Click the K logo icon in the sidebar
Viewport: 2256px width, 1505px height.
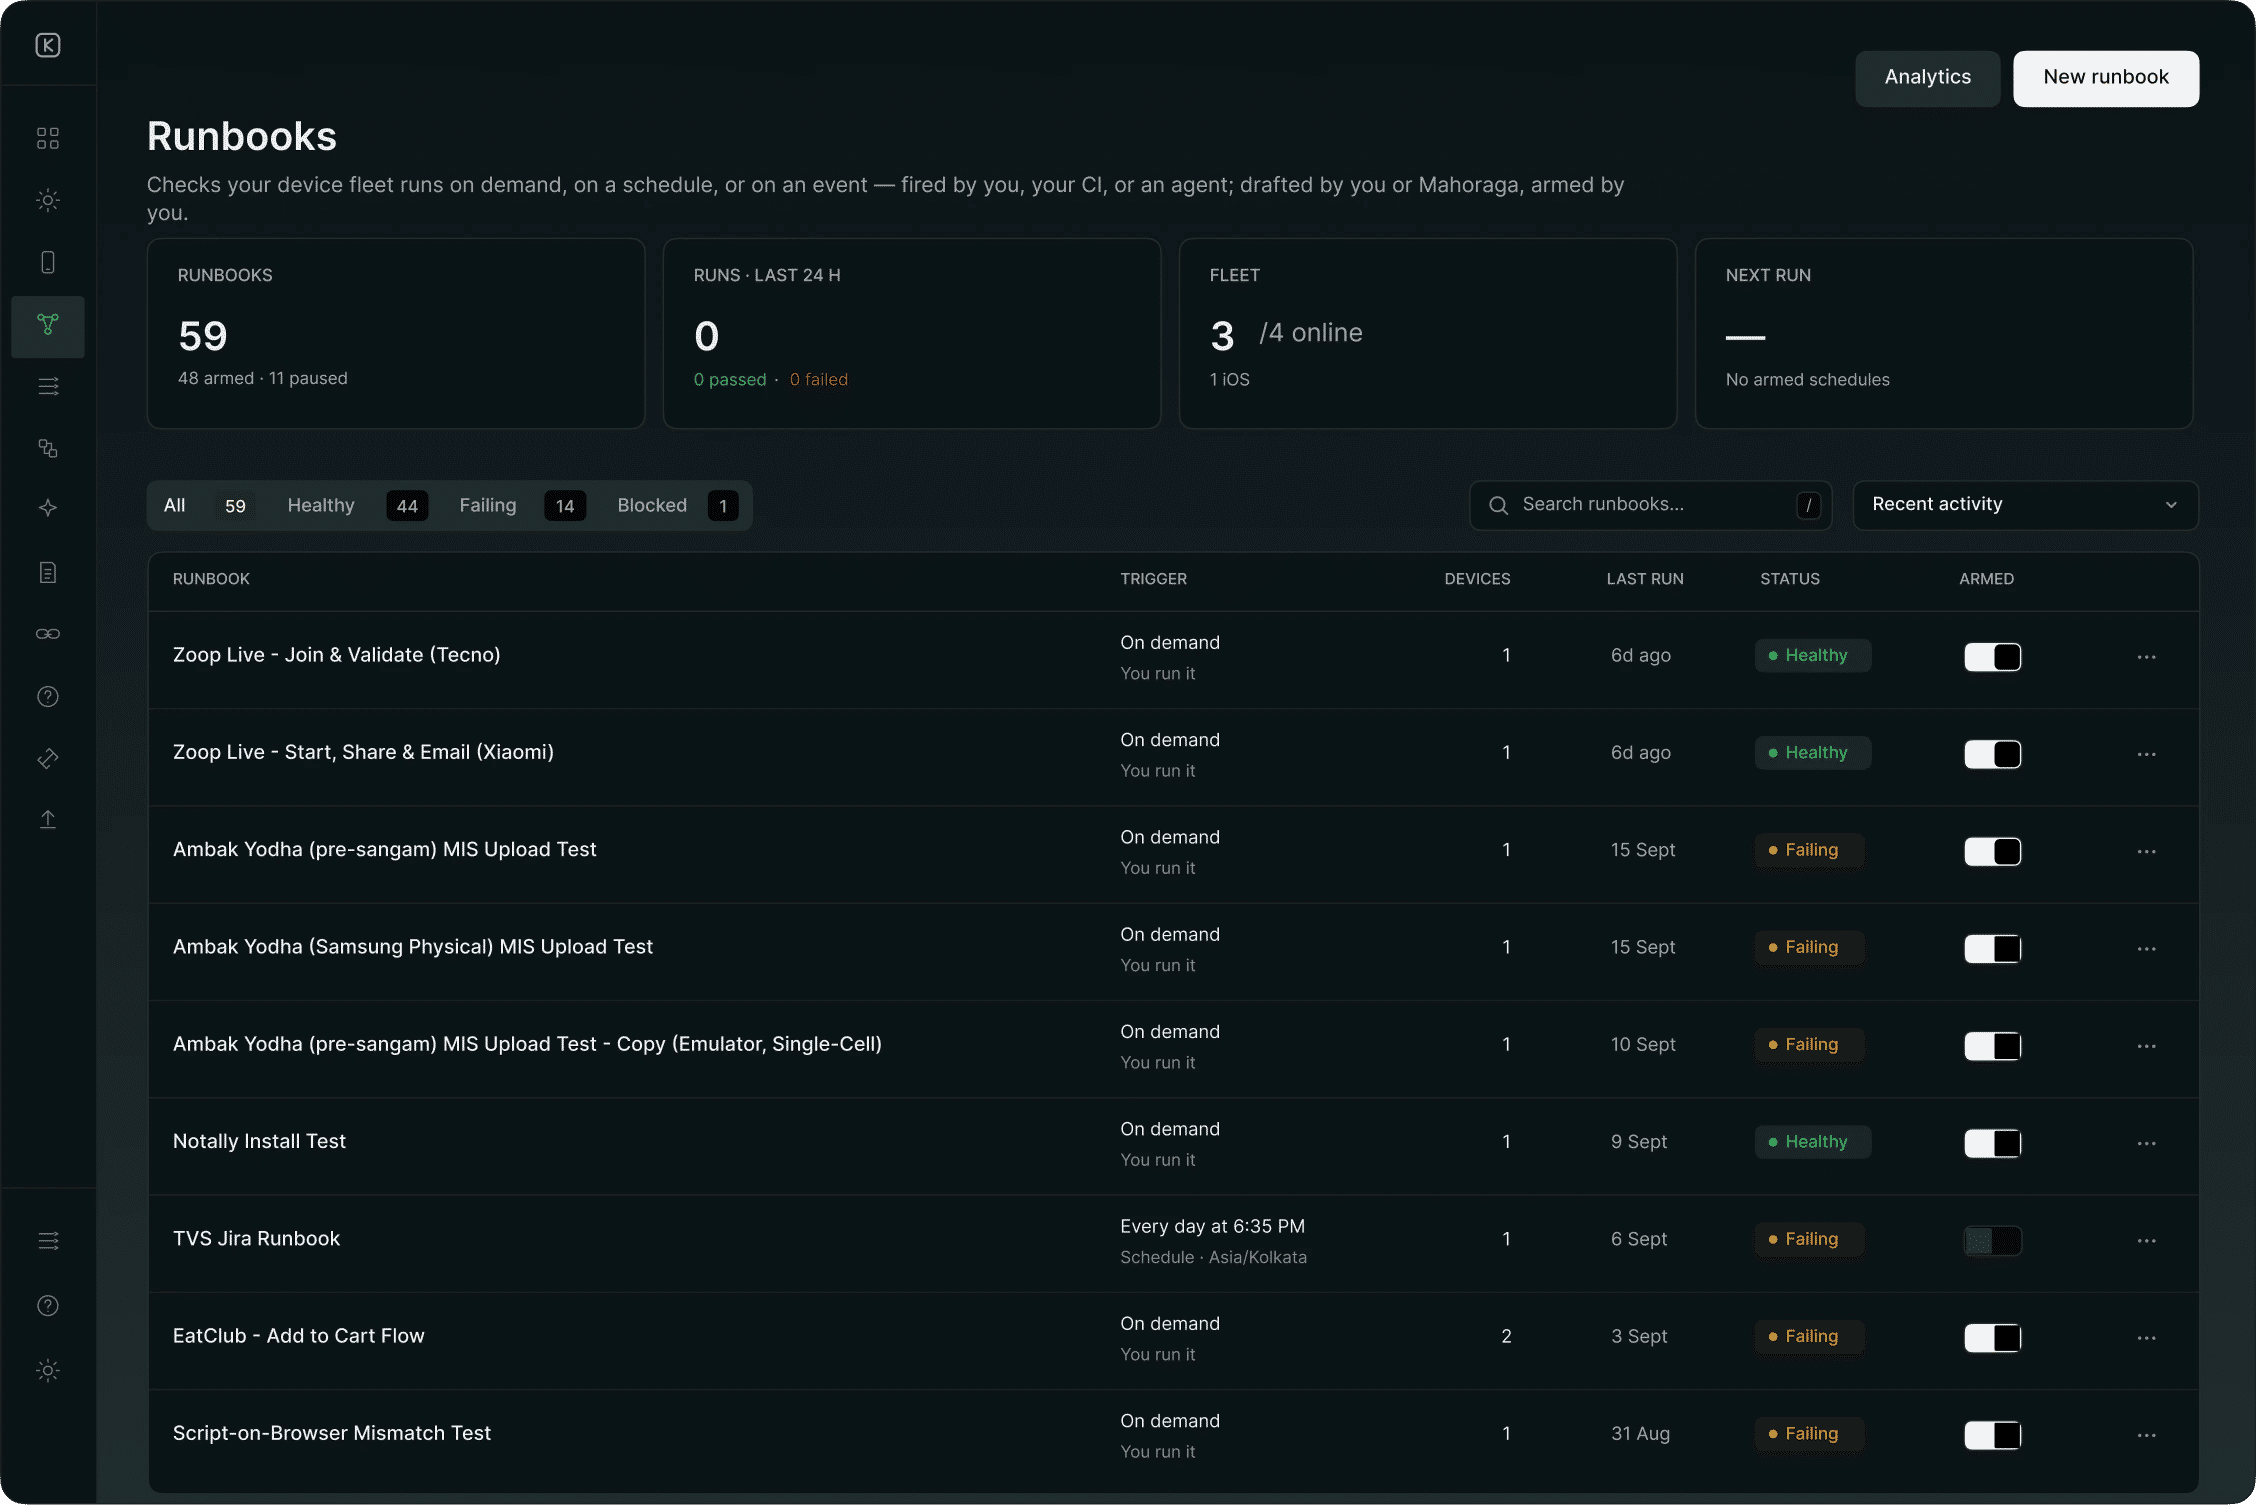[48, 45]
